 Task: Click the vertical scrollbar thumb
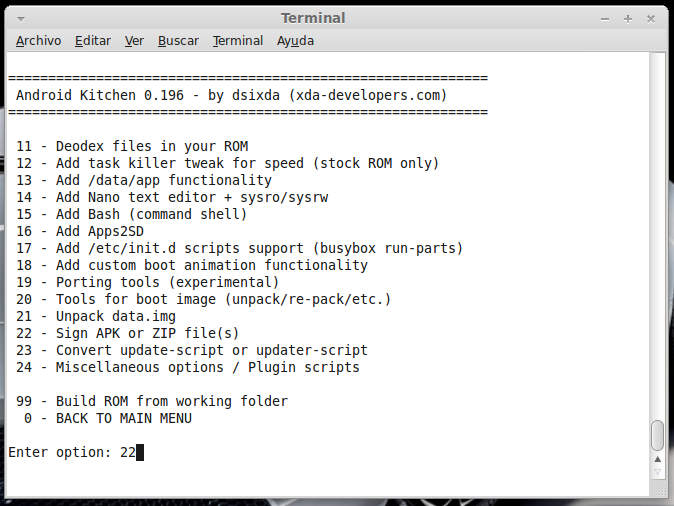pyautogui.click(x=657, y=435)
